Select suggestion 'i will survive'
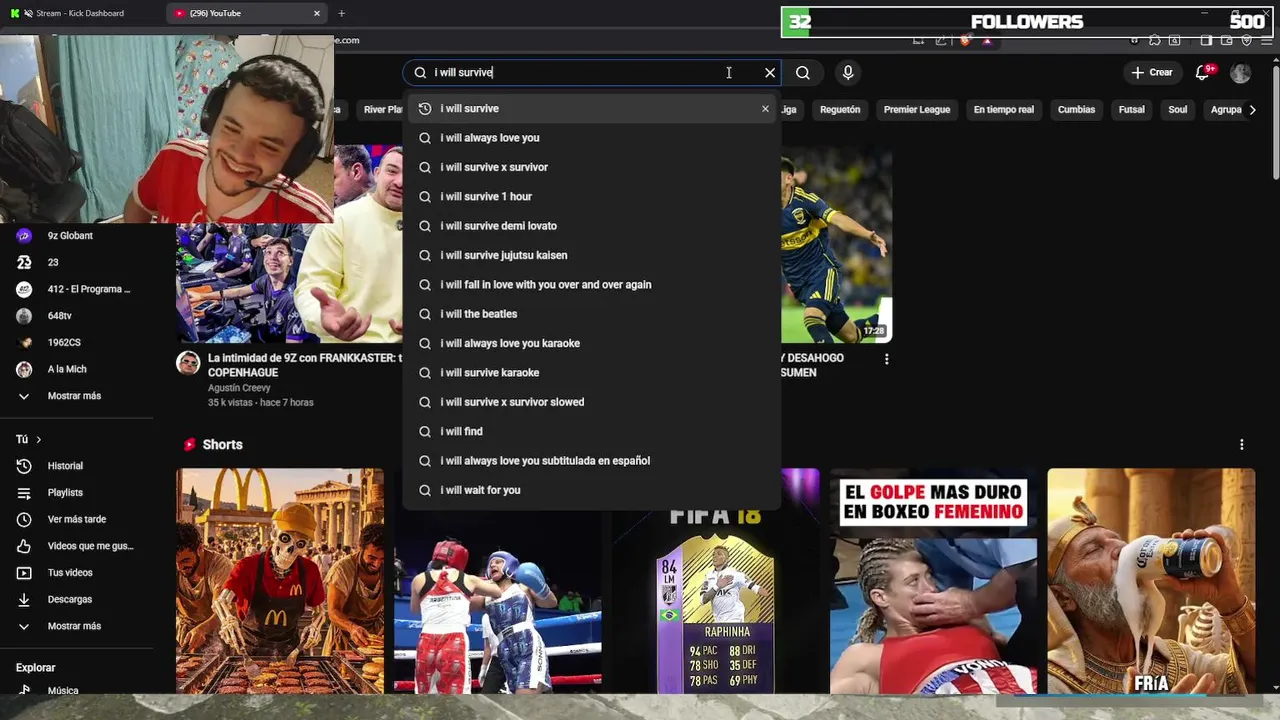This screenshot has height=720, width=1280. click(x=592, y=108)
